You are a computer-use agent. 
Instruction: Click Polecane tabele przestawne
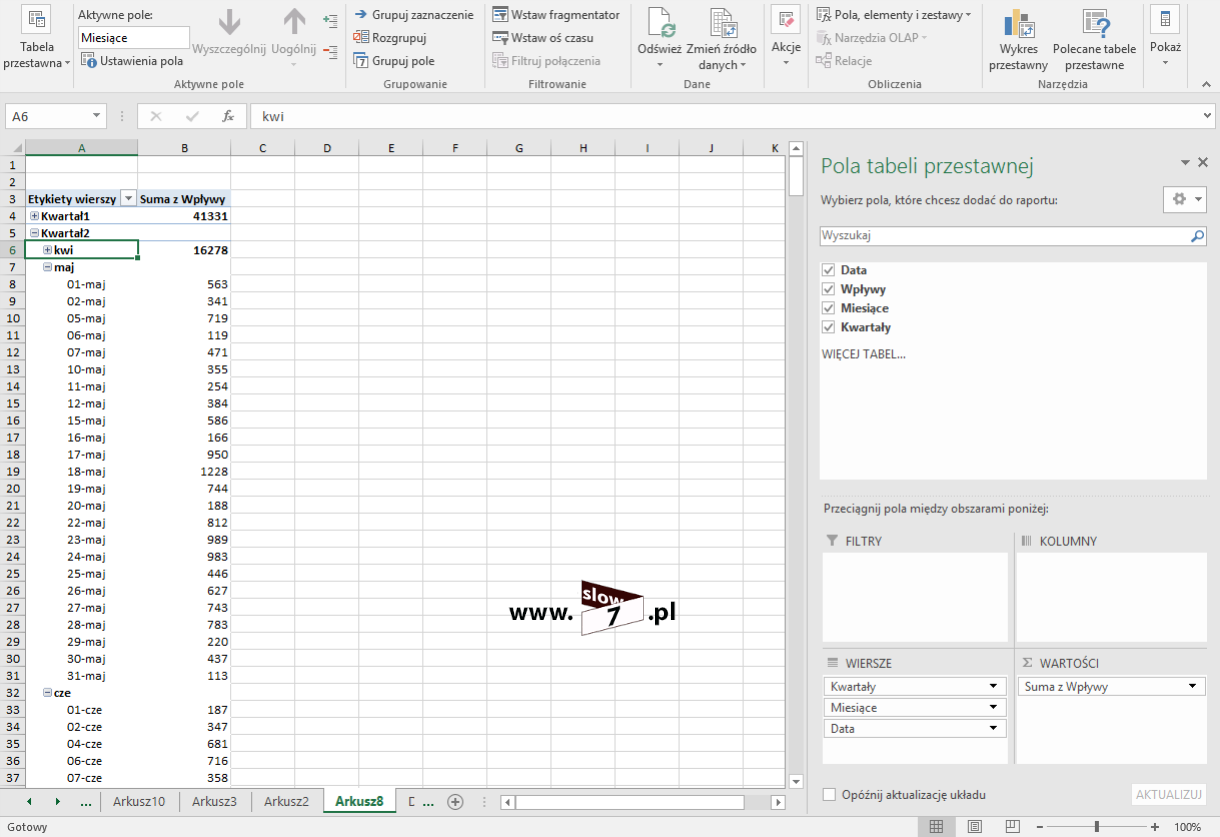(1094, 40)
